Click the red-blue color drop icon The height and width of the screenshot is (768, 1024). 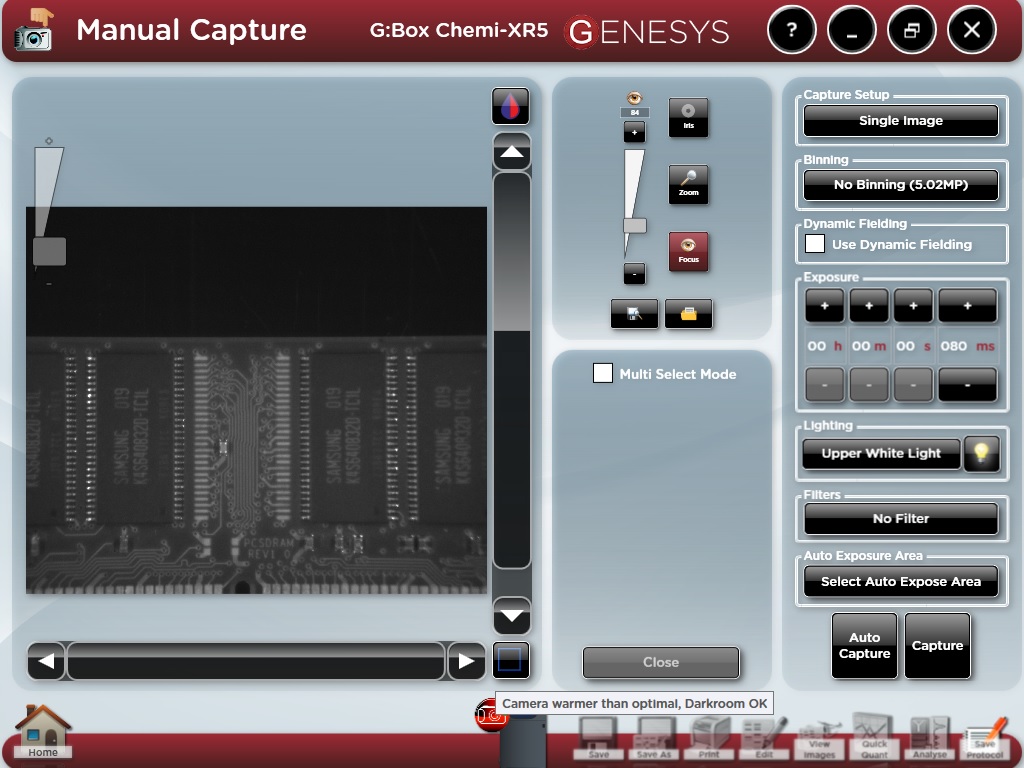(x=511, y=106)
